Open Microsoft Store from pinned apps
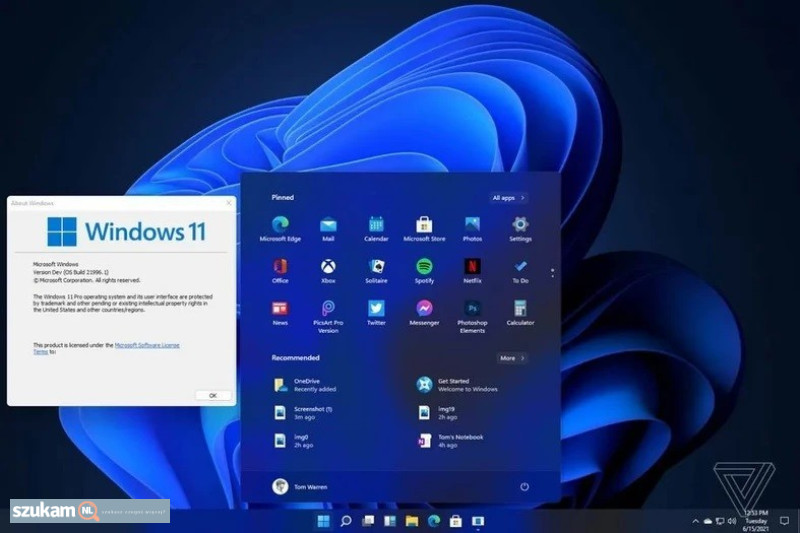The width and height of the screenshot is (800, 533). [424, 229]
